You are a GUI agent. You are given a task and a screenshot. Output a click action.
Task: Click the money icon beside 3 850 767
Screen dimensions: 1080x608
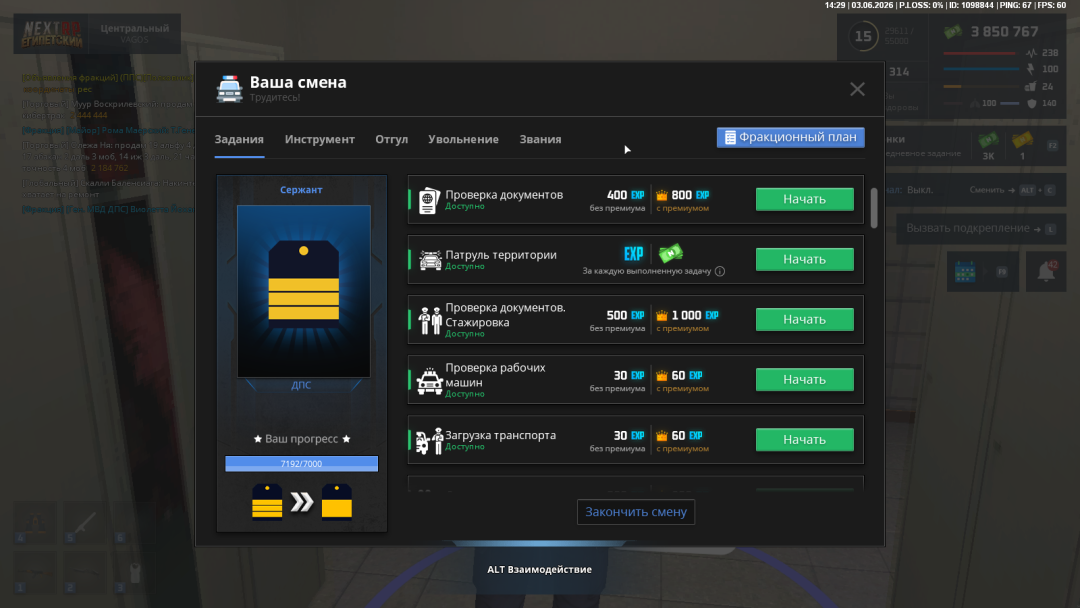click(x=953, y=32)
